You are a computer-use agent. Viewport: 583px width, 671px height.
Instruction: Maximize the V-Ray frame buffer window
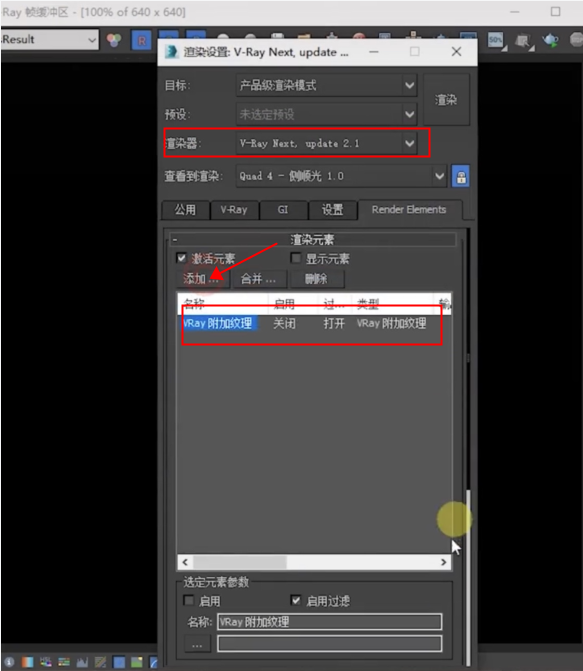(x=556, y=12)
